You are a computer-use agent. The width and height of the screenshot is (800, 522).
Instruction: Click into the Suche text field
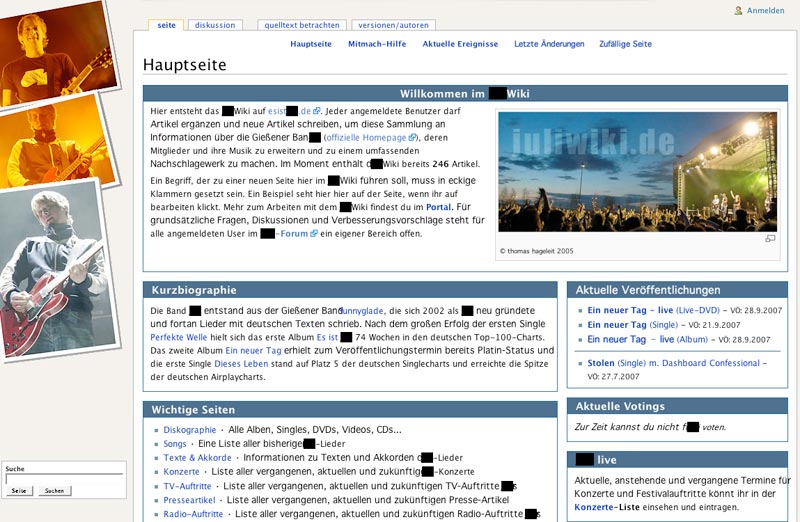tap(64, 478)
